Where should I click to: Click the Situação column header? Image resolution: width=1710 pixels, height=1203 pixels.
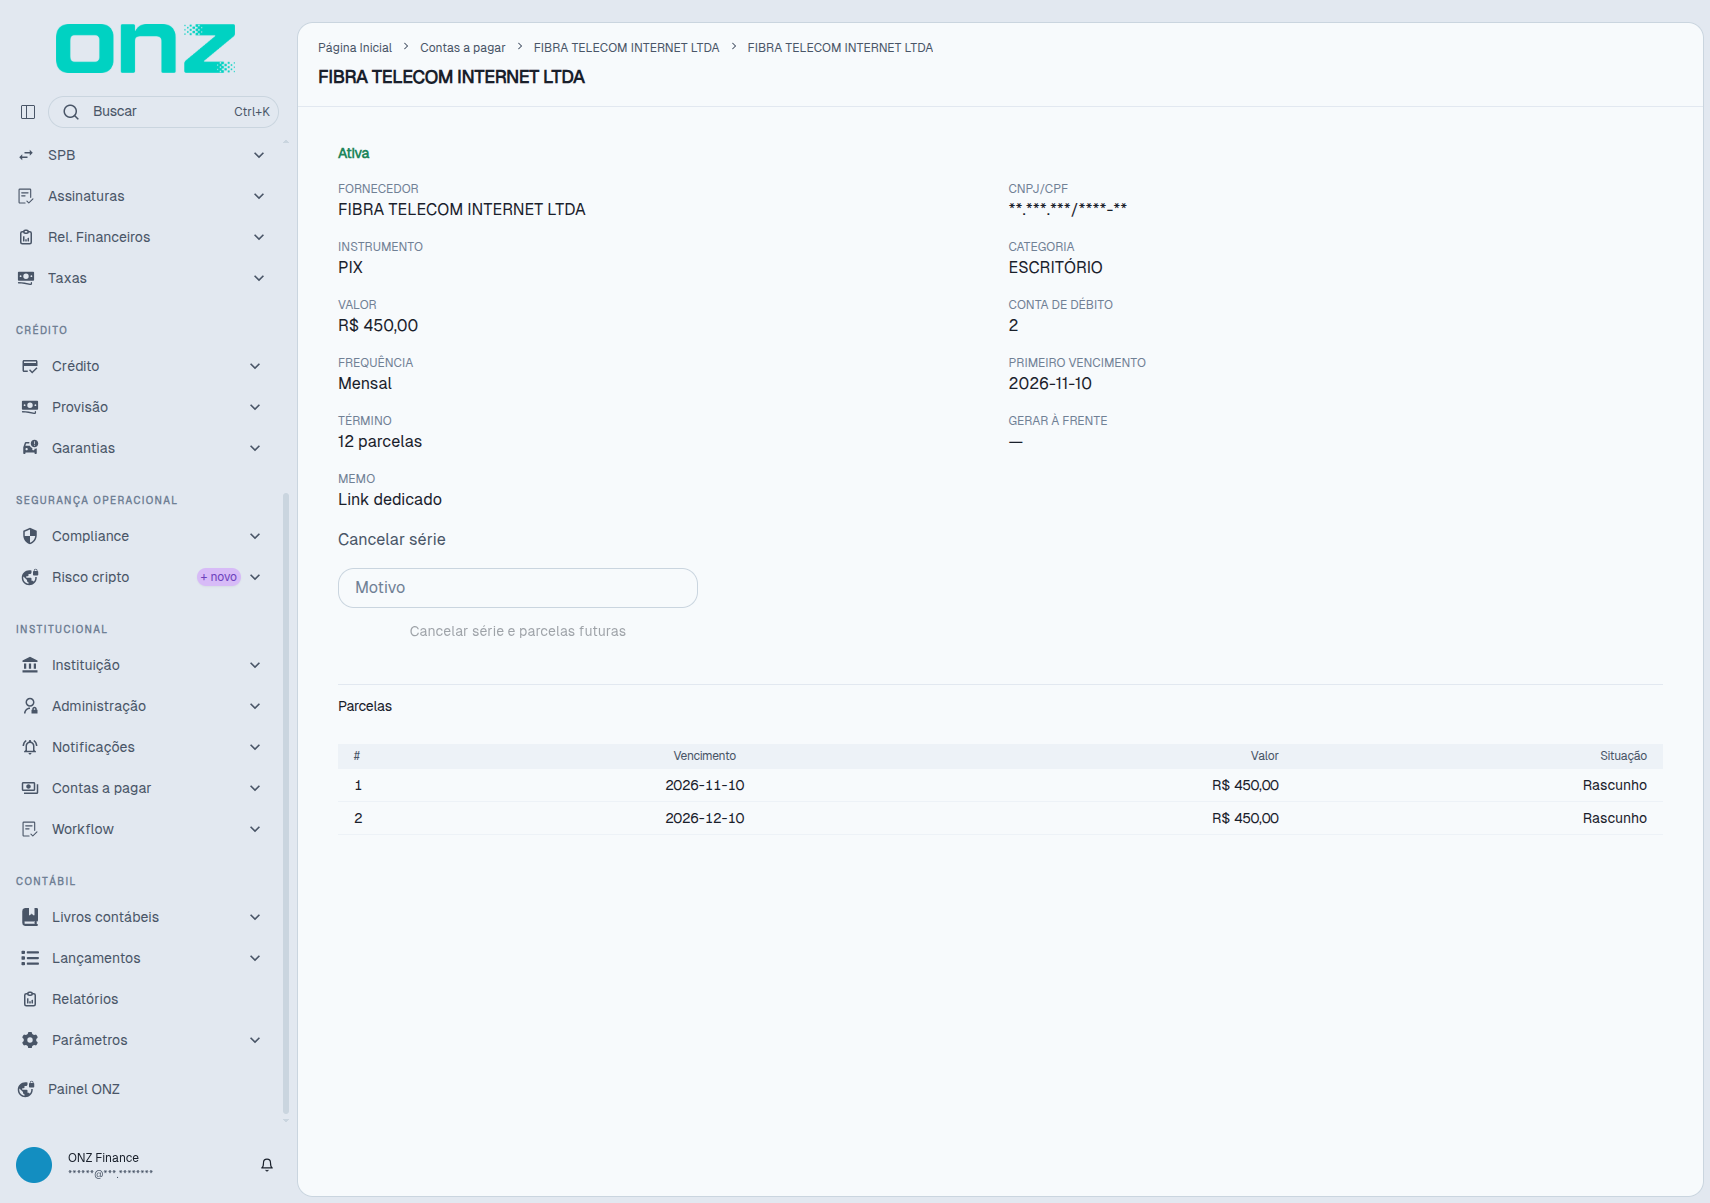click(x=1623, y=756)
